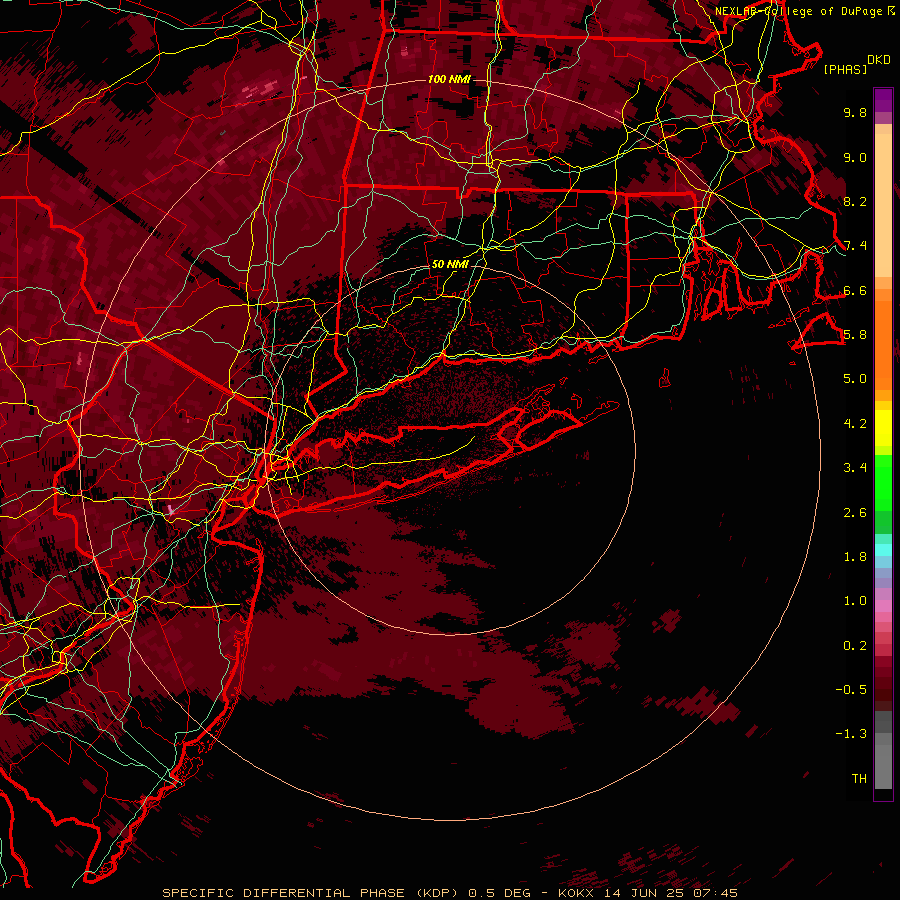Pick the yellow color bar segment
This screenshot has height=900, width=900.
[883, 428]
